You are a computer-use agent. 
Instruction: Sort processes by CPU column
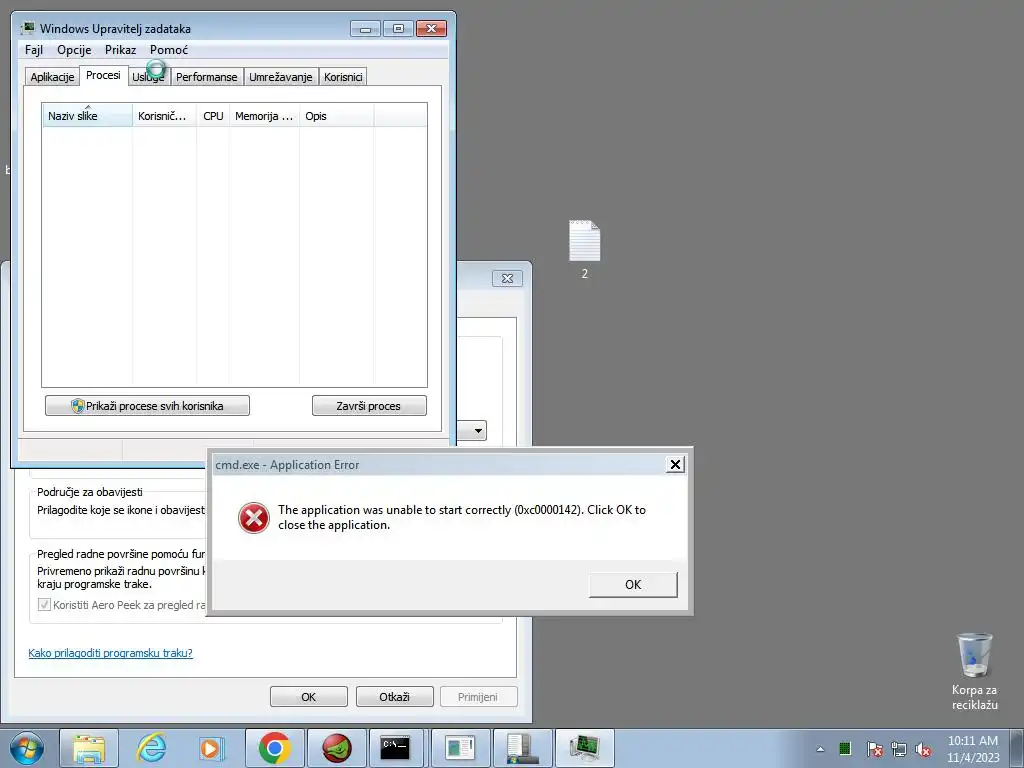(x=213, y=116)
